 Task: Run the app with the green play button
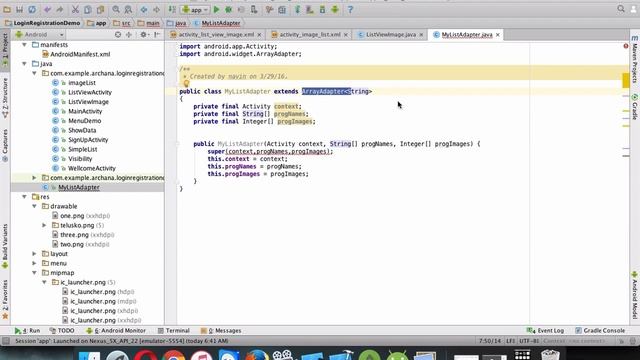(217, 9)
